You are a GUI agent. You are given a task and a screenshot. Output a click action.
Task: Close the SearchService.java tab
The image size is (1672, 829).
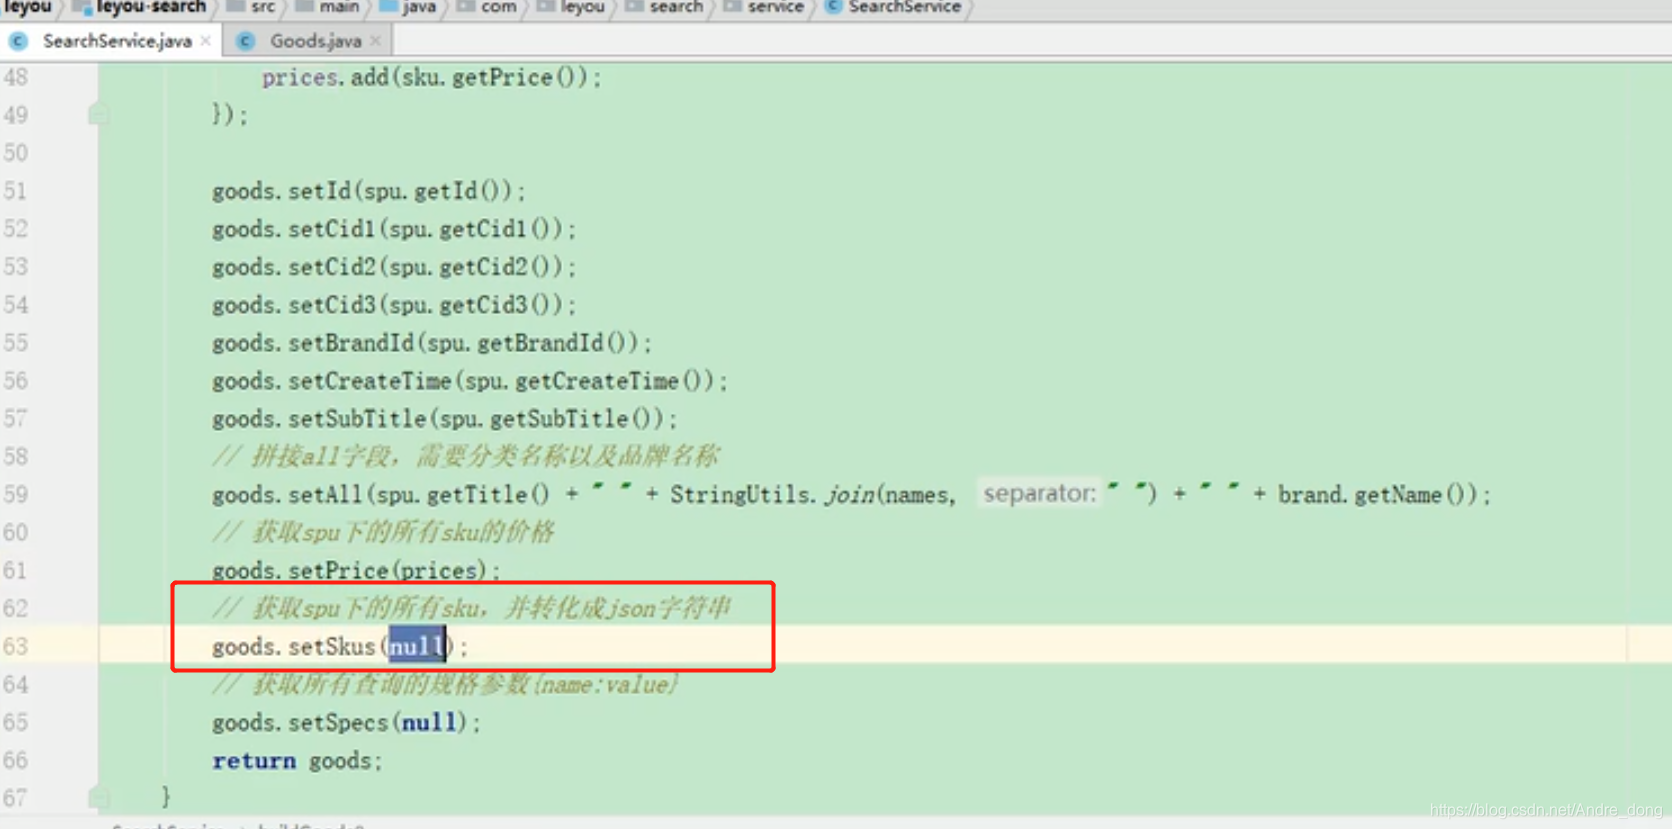[206, 41]
